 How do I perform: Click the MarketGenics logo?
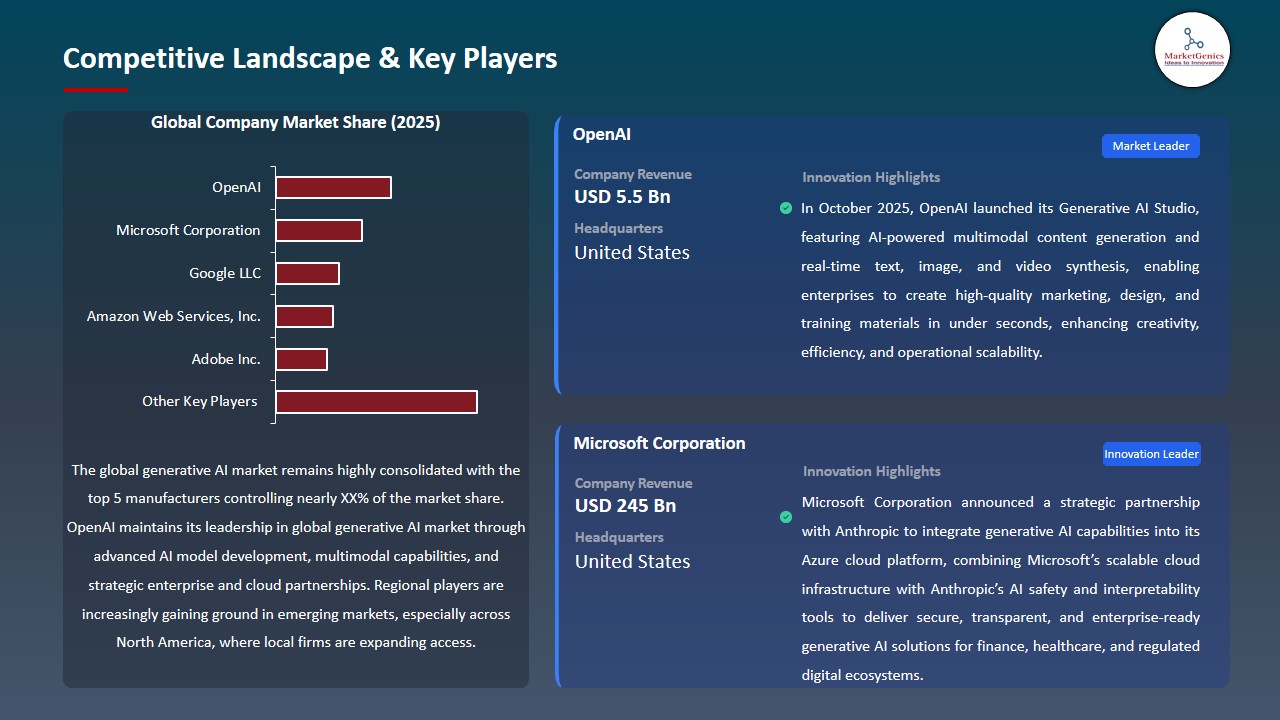point(1192,50)
